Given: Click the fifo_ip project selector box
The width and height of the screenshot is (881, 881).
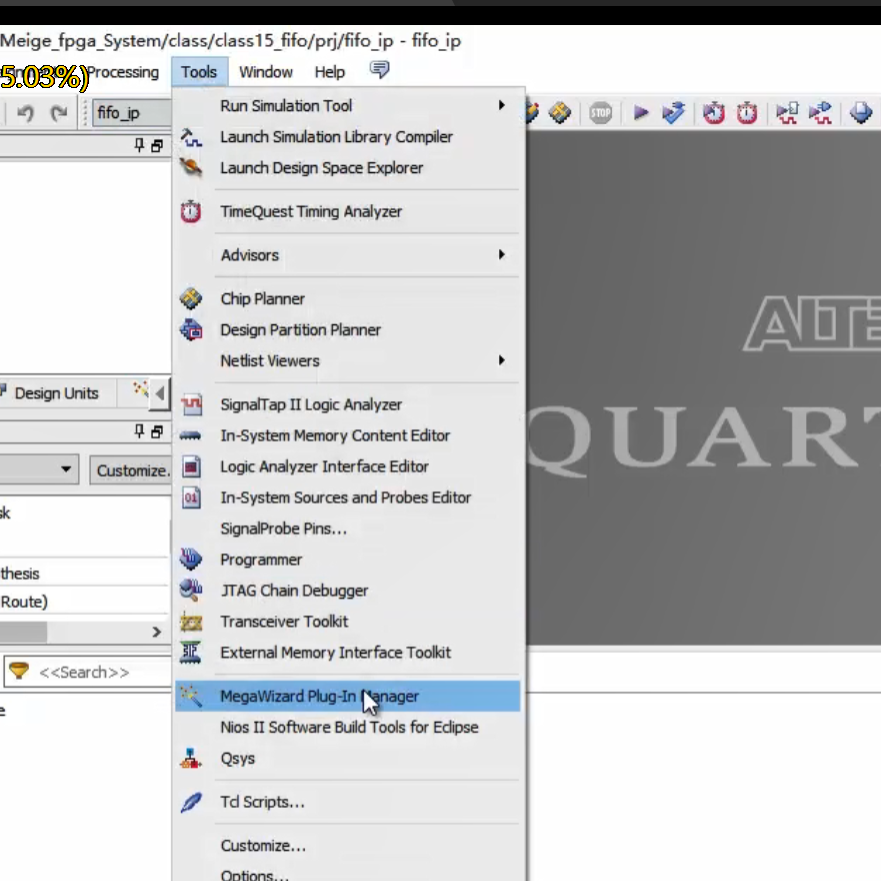Looking at the screenshot, I should click(133, 113).
